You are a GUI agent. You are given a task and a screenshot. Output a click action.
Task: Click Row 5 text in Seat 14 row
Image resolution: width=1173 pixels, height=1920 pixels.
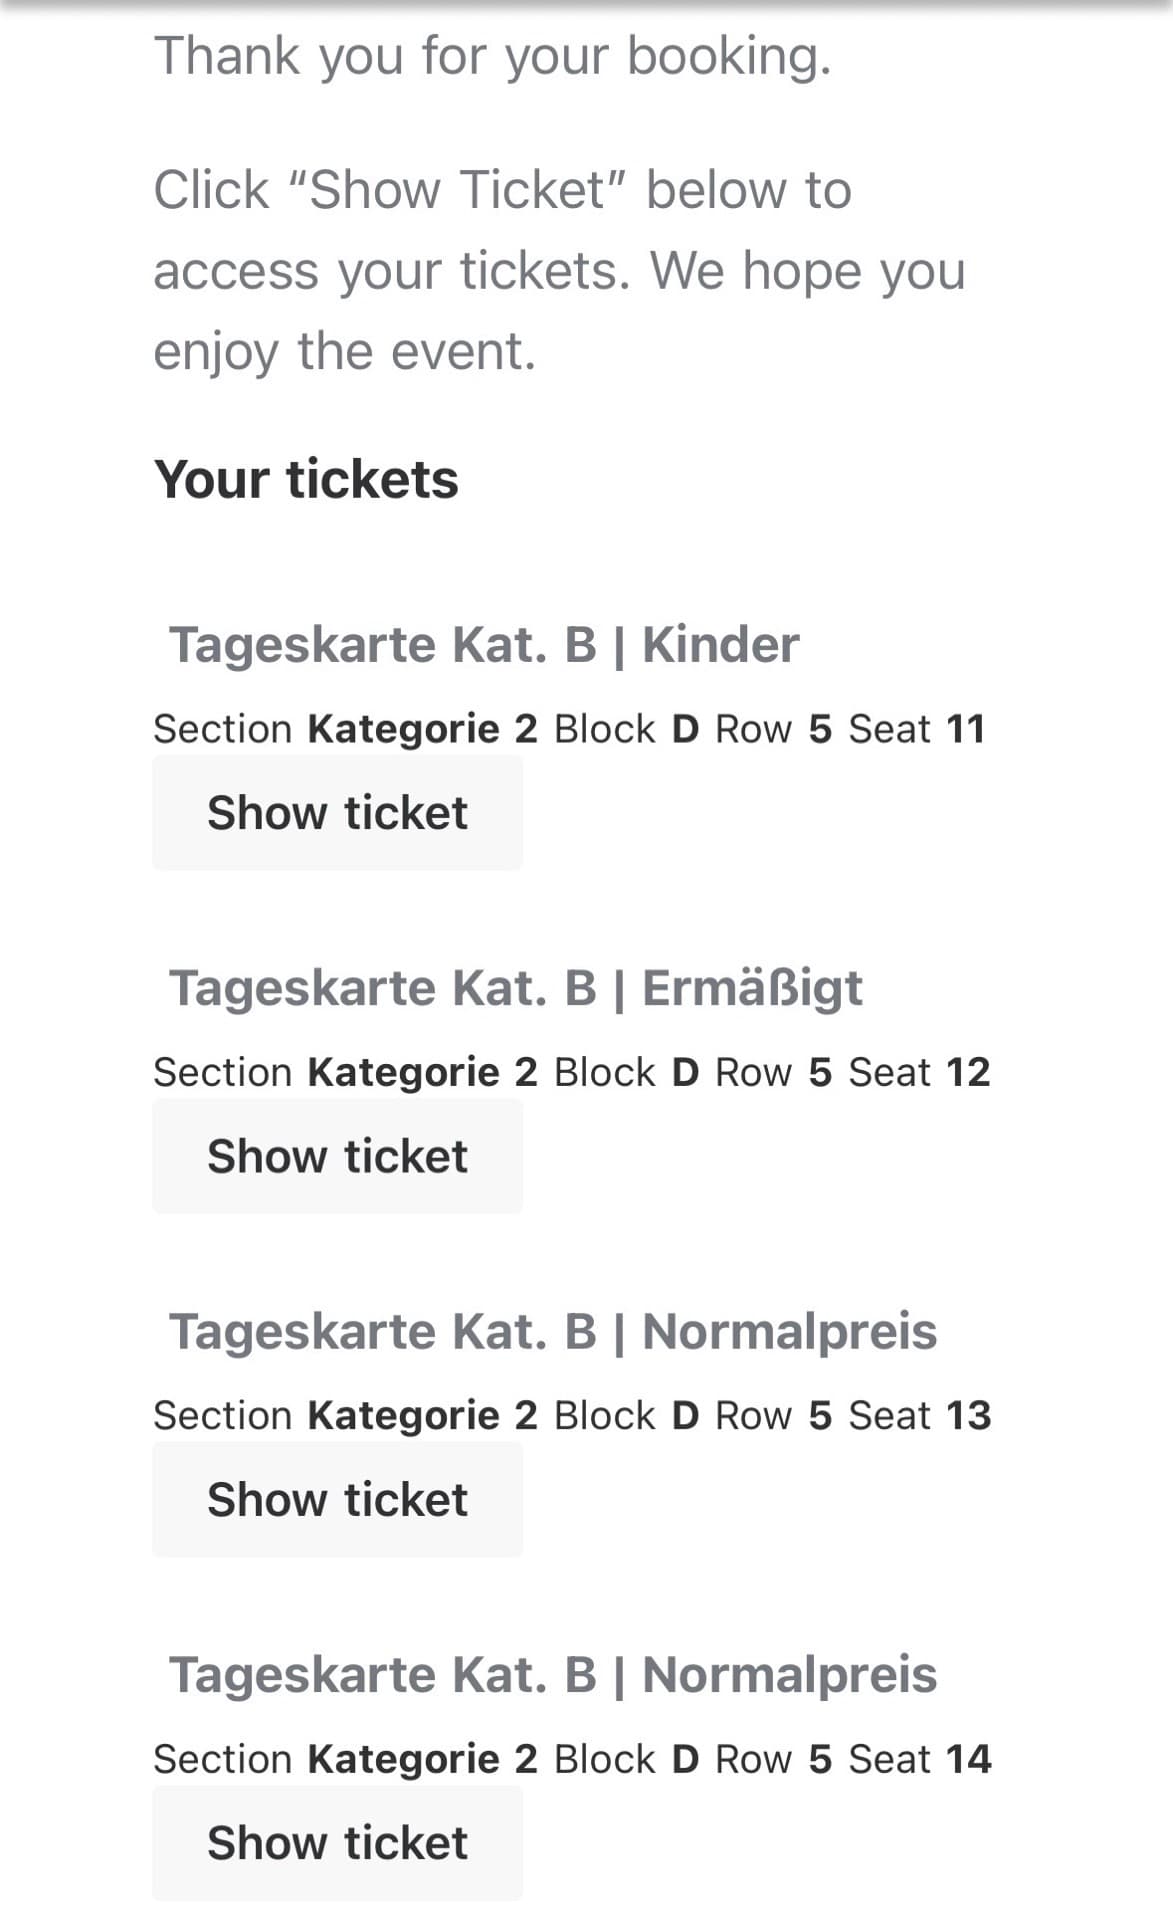click(773, 1758)
